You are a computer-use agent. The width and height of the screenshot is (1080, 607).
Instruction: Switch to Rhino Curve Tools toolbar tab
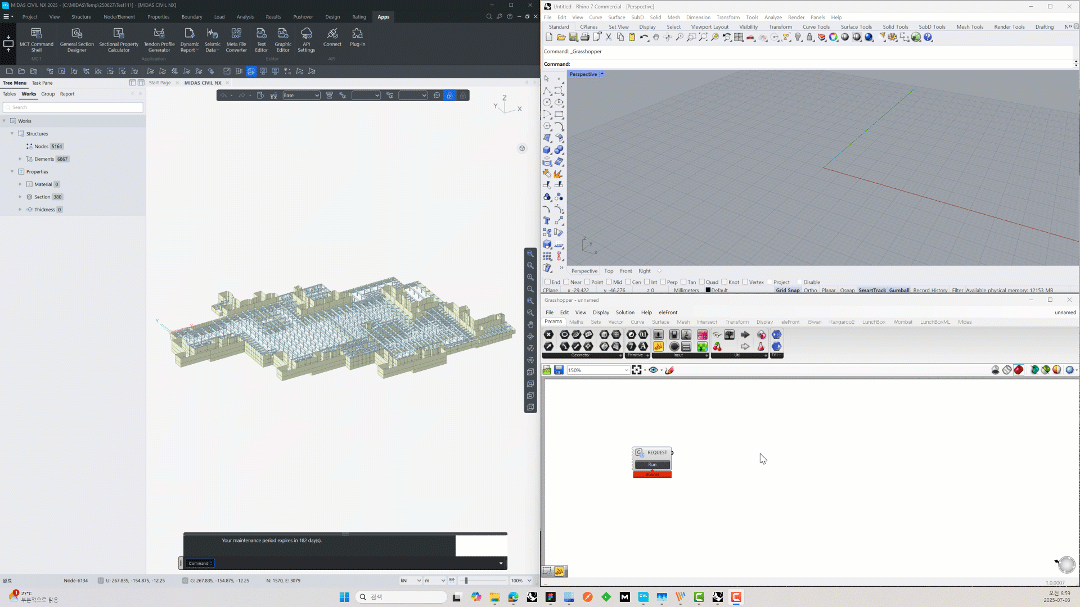coord(816,27)
